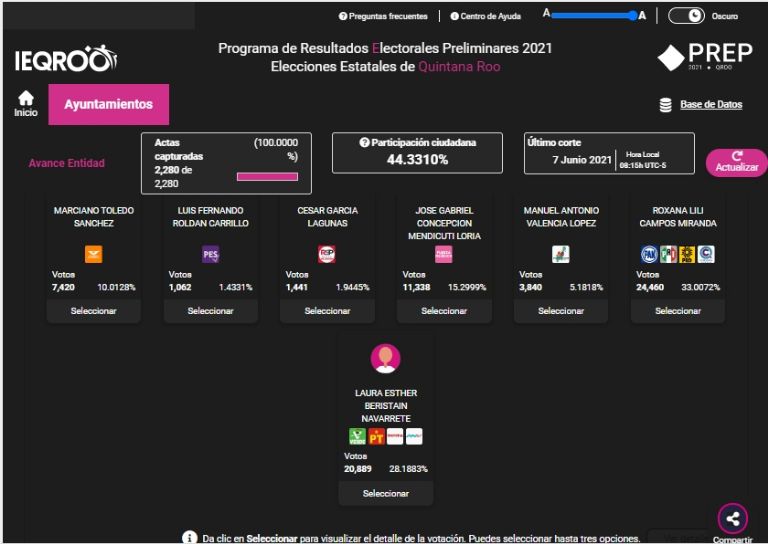Click the Base de Datos database icon
The width and height of the screenshot is (768, 544).
665,105
